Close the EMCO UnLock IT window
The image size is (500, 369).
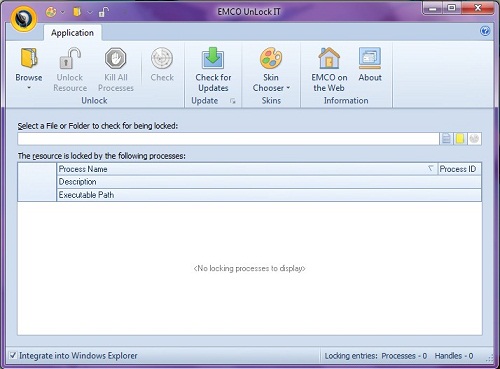coord(478,8)
